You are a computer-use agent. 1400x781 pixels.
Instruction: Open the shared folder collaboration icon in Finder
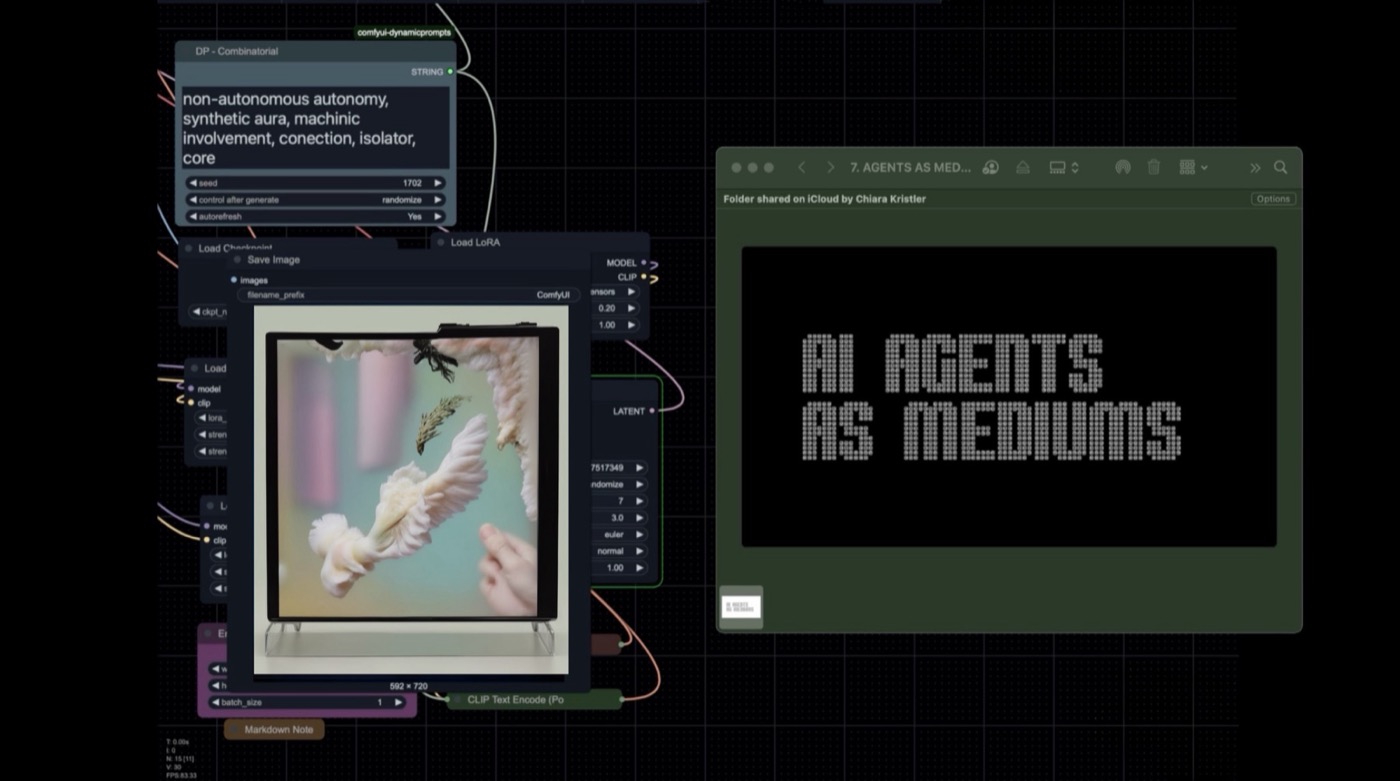(991, 168)
